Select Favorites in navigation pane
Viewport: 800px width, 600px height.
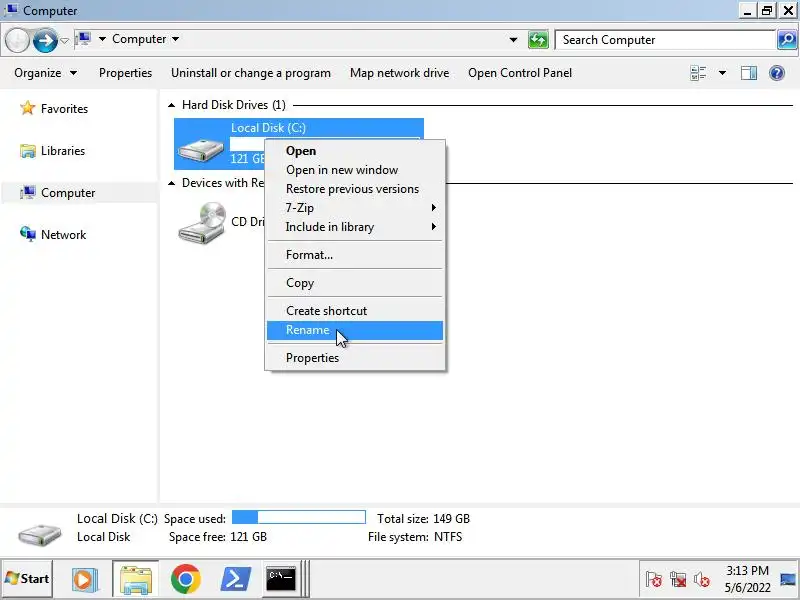pyautogui.click(x=54, y=108)
